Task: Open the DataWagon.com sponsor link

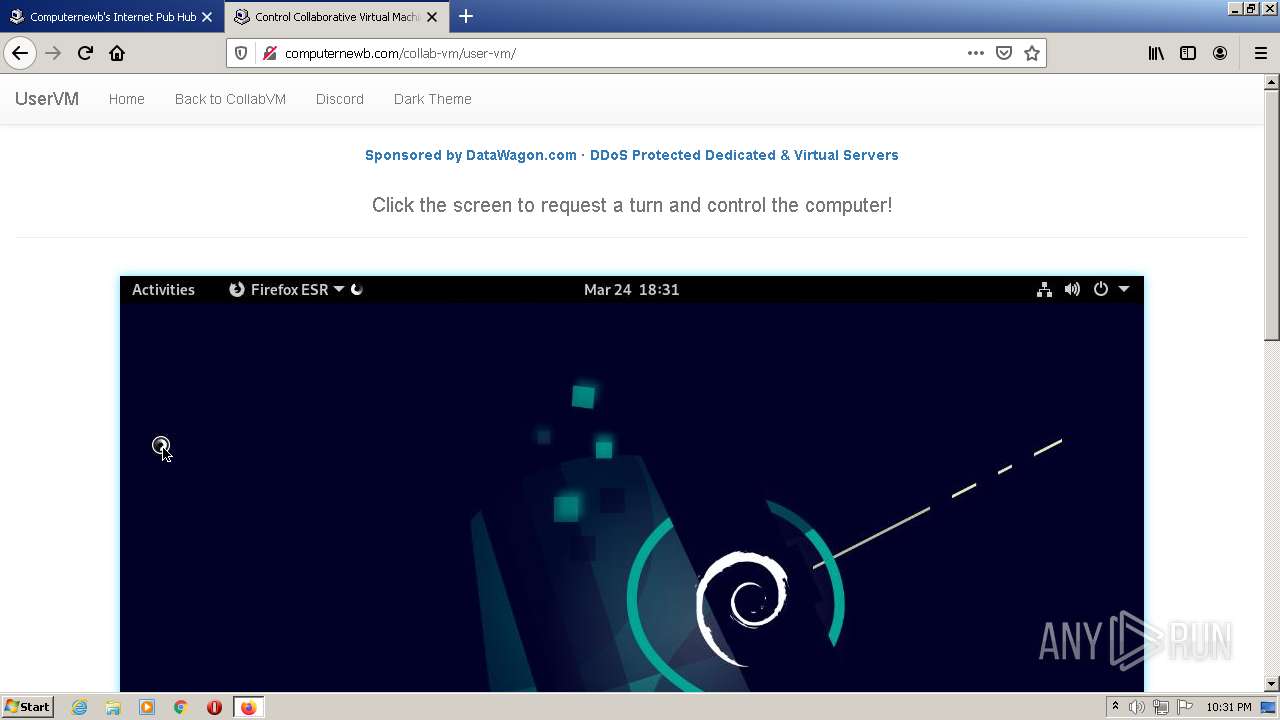Action: 632,155
